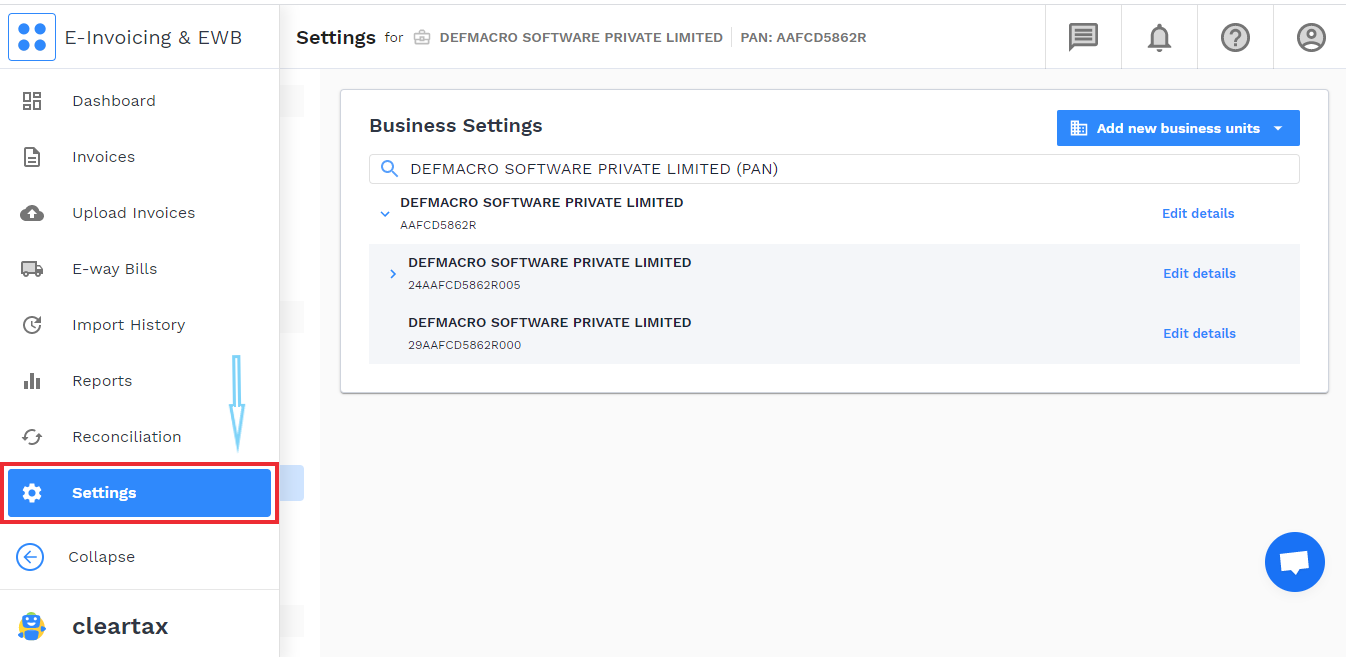
Task: Click the chat messages icon in header
Action: coord(1083,37)
